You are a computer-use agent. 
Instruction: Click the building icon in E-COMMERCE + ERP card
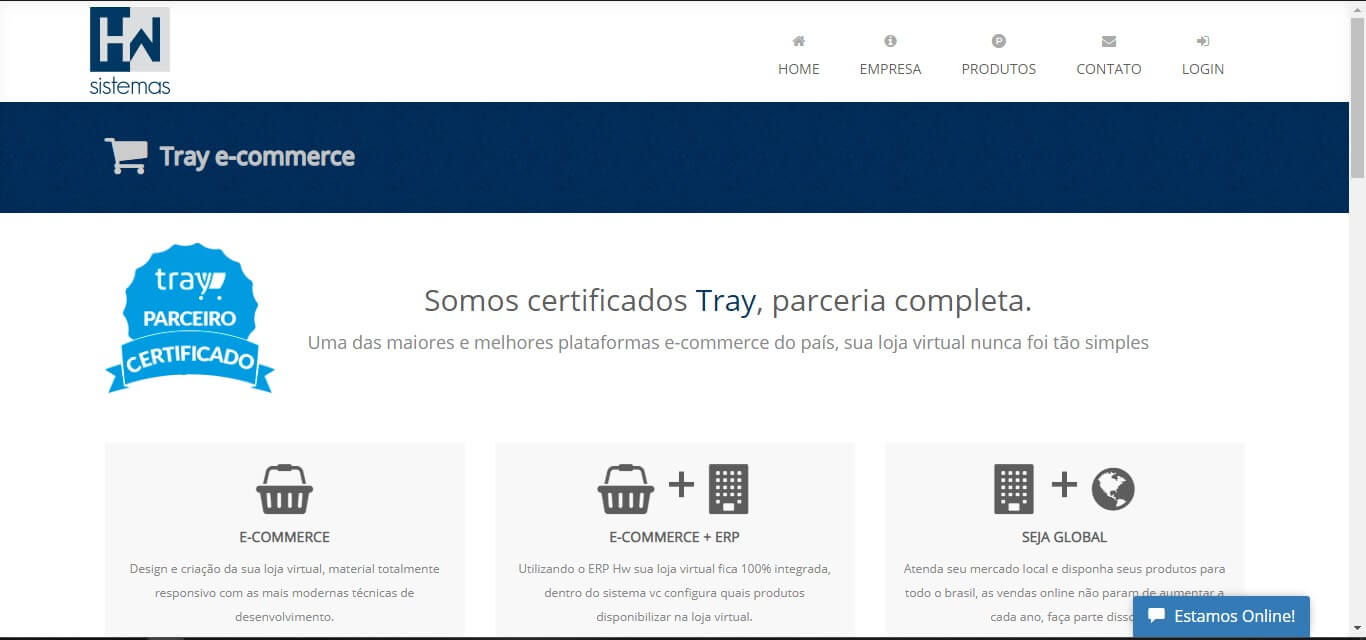728,489
